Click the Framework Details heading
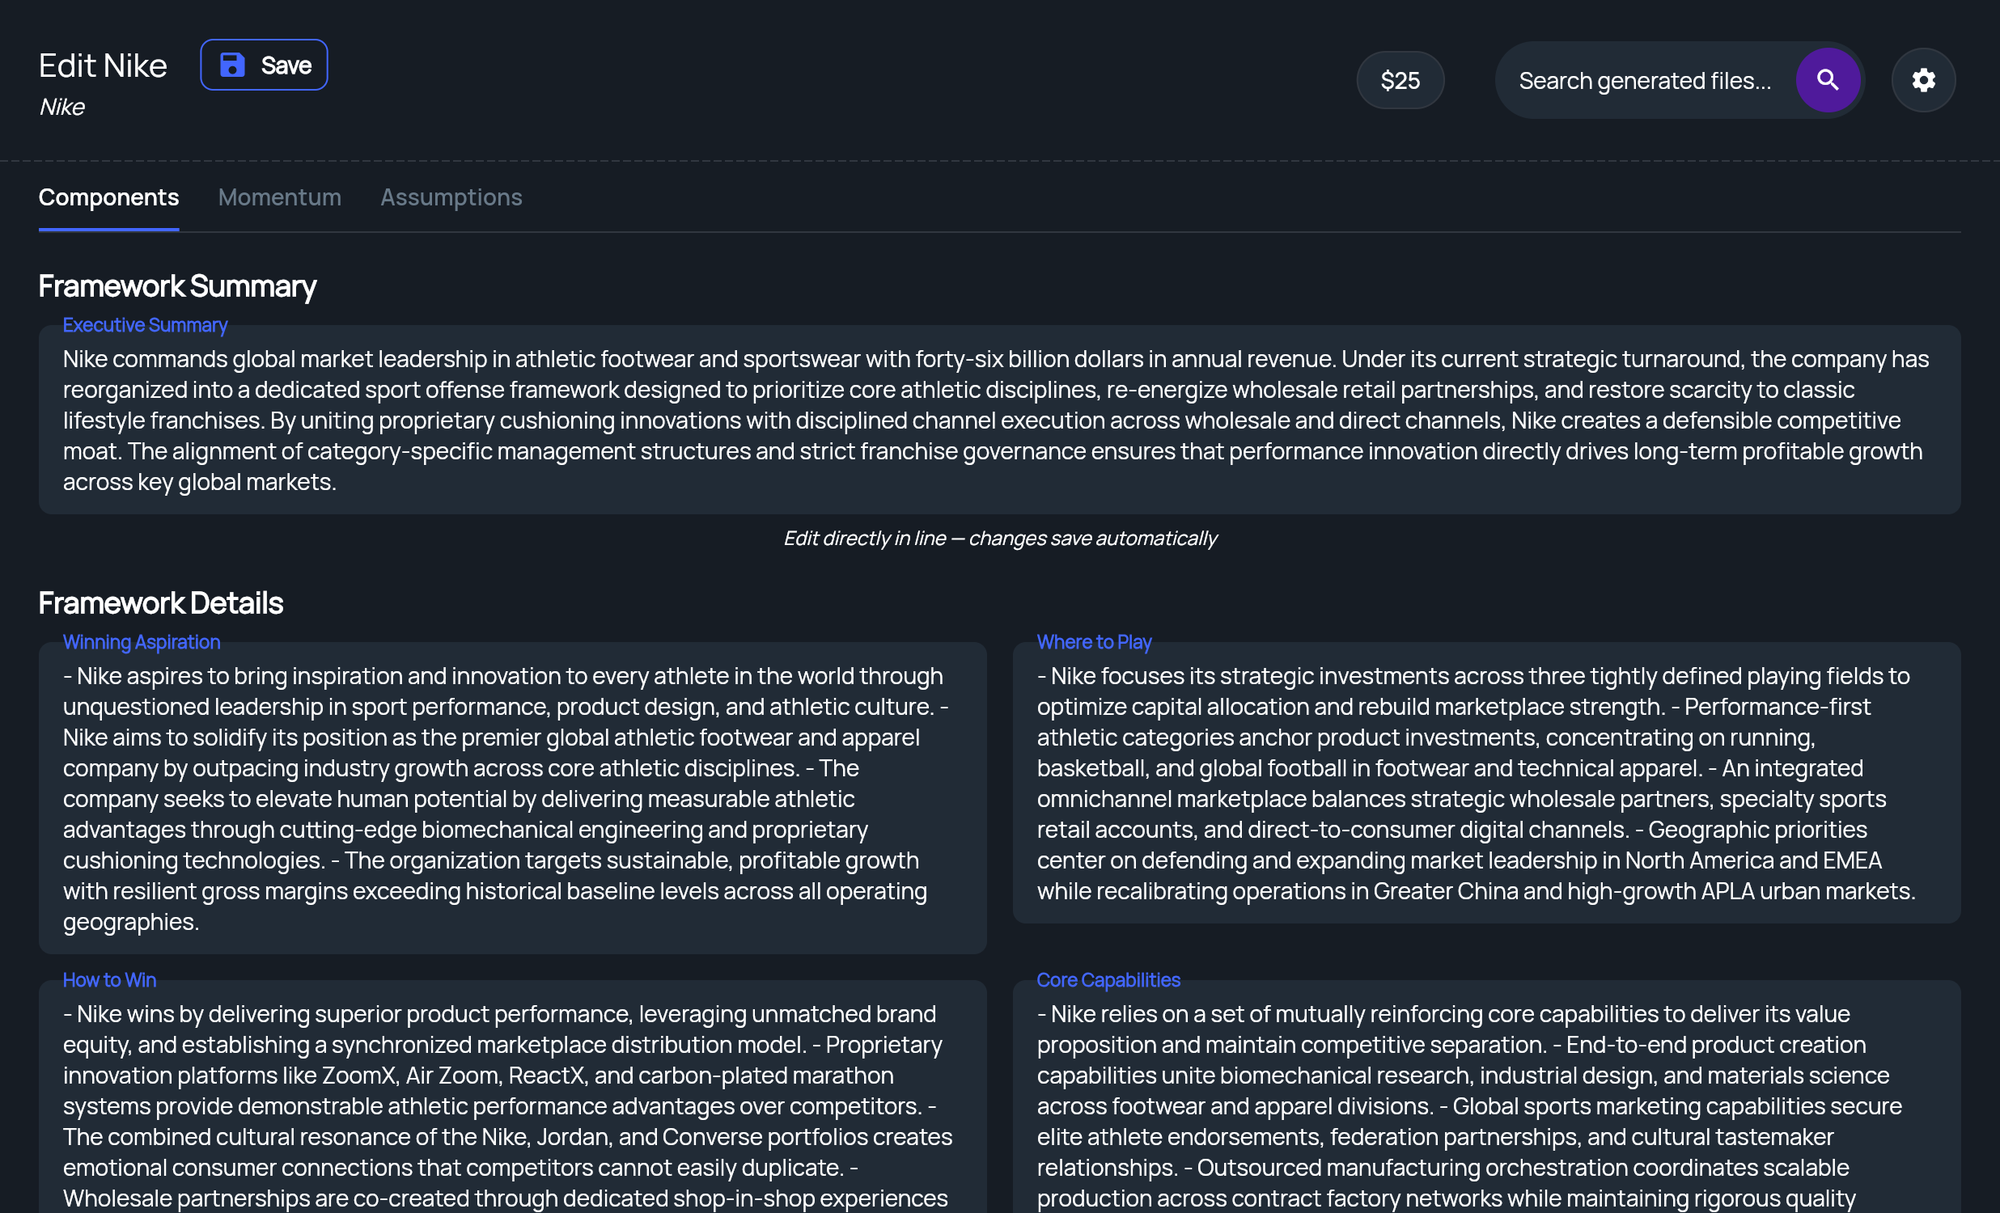 (161, 603)
